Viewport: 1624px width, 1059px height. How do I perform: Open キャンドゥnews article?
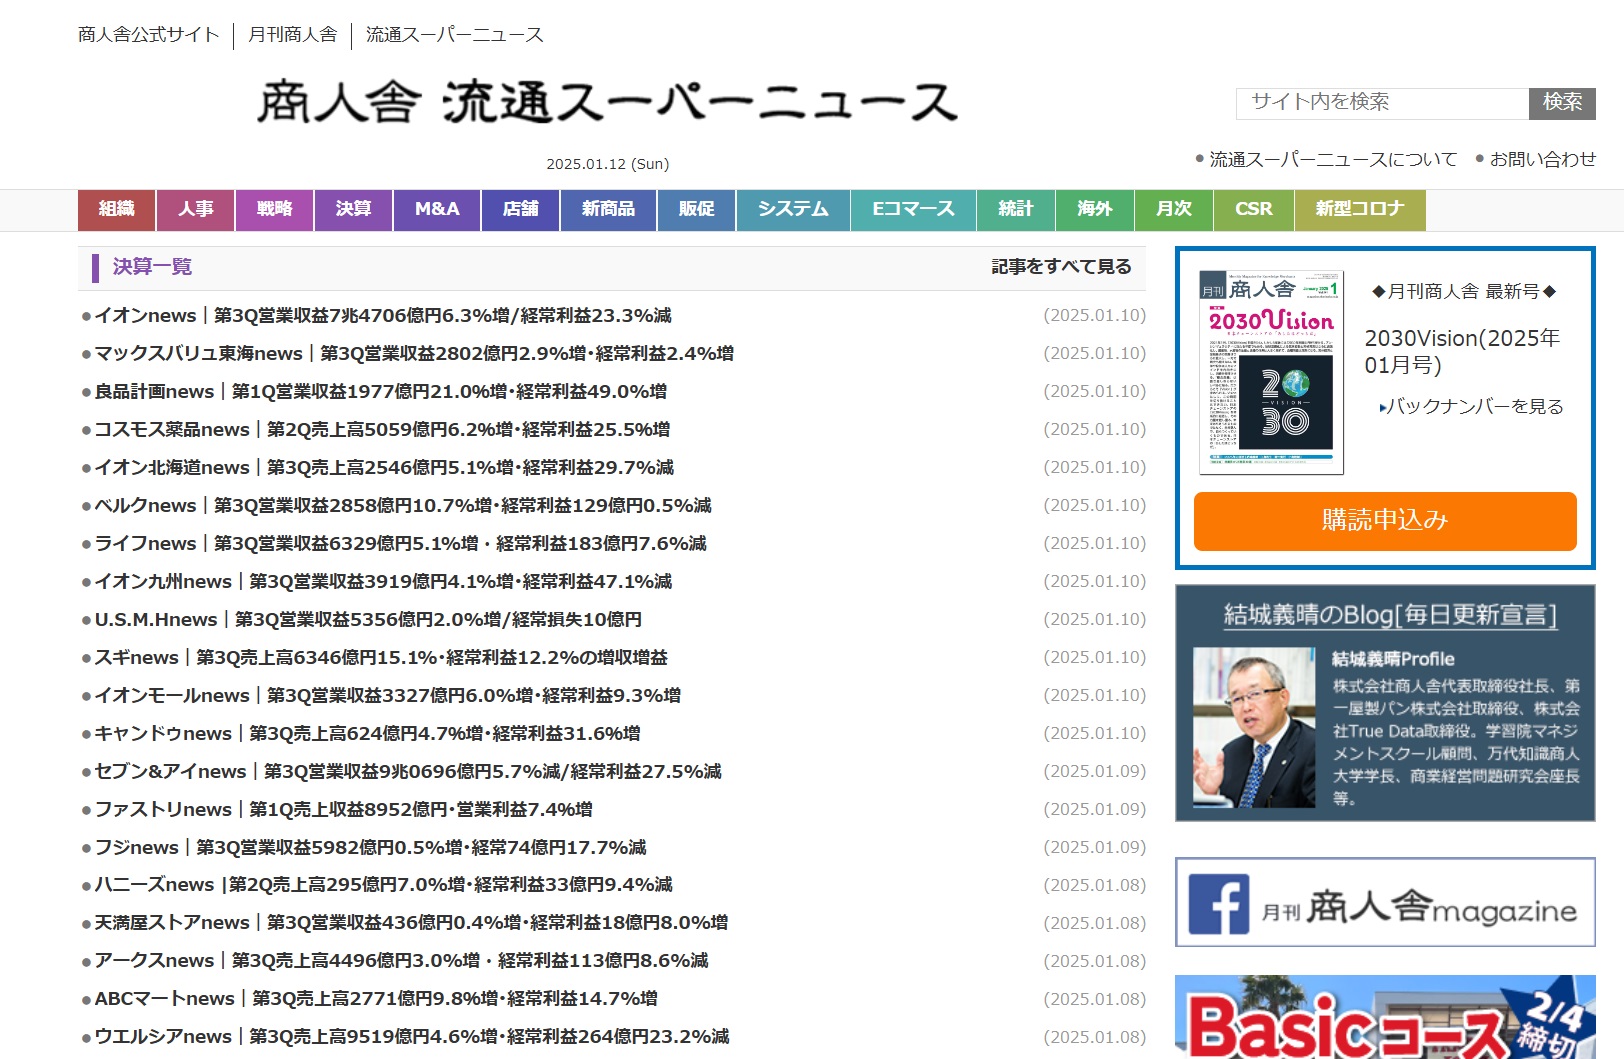367,734
